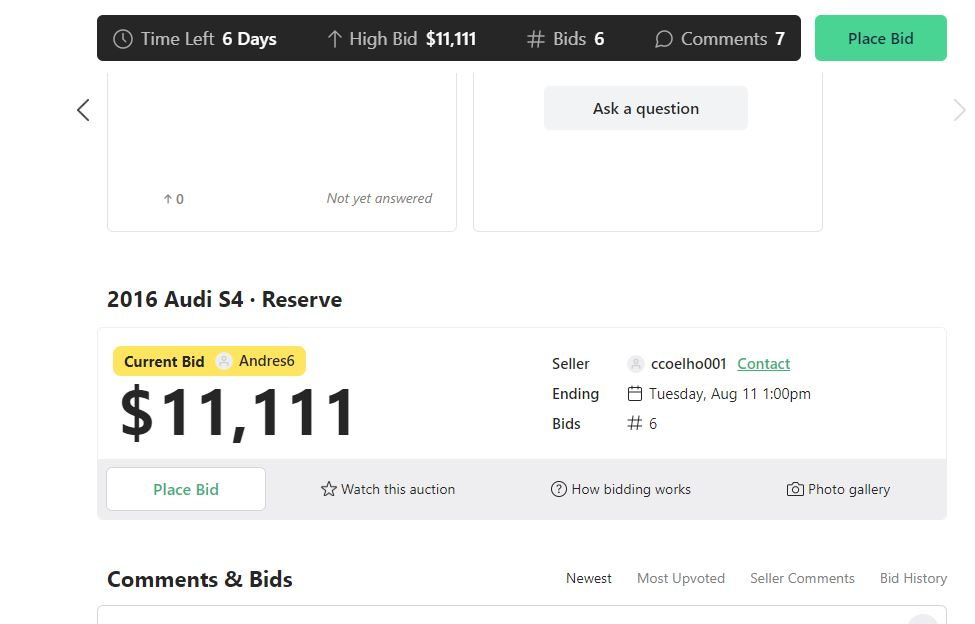Click seller ccoelho001 avatar icon
The height and width of the screenshot is (624, 975).
pyautogui.click(x=635, y=364)
